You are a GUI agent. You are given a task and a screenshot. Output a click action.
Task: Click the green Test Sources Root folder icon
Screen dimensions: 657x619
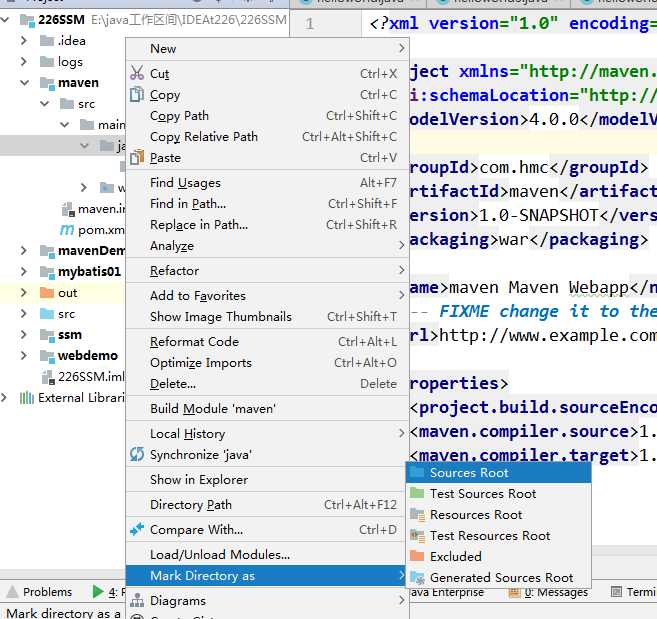click(417, 493)
